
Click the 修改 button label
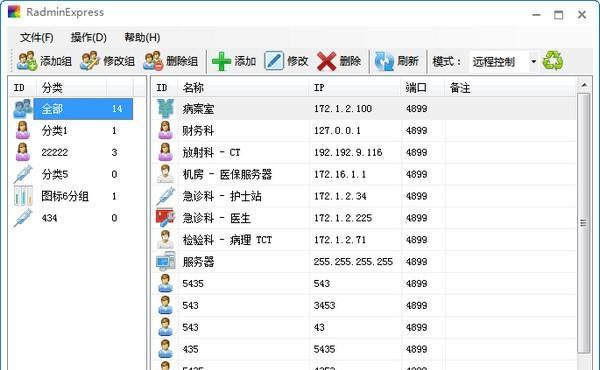(x=297, y=61)
